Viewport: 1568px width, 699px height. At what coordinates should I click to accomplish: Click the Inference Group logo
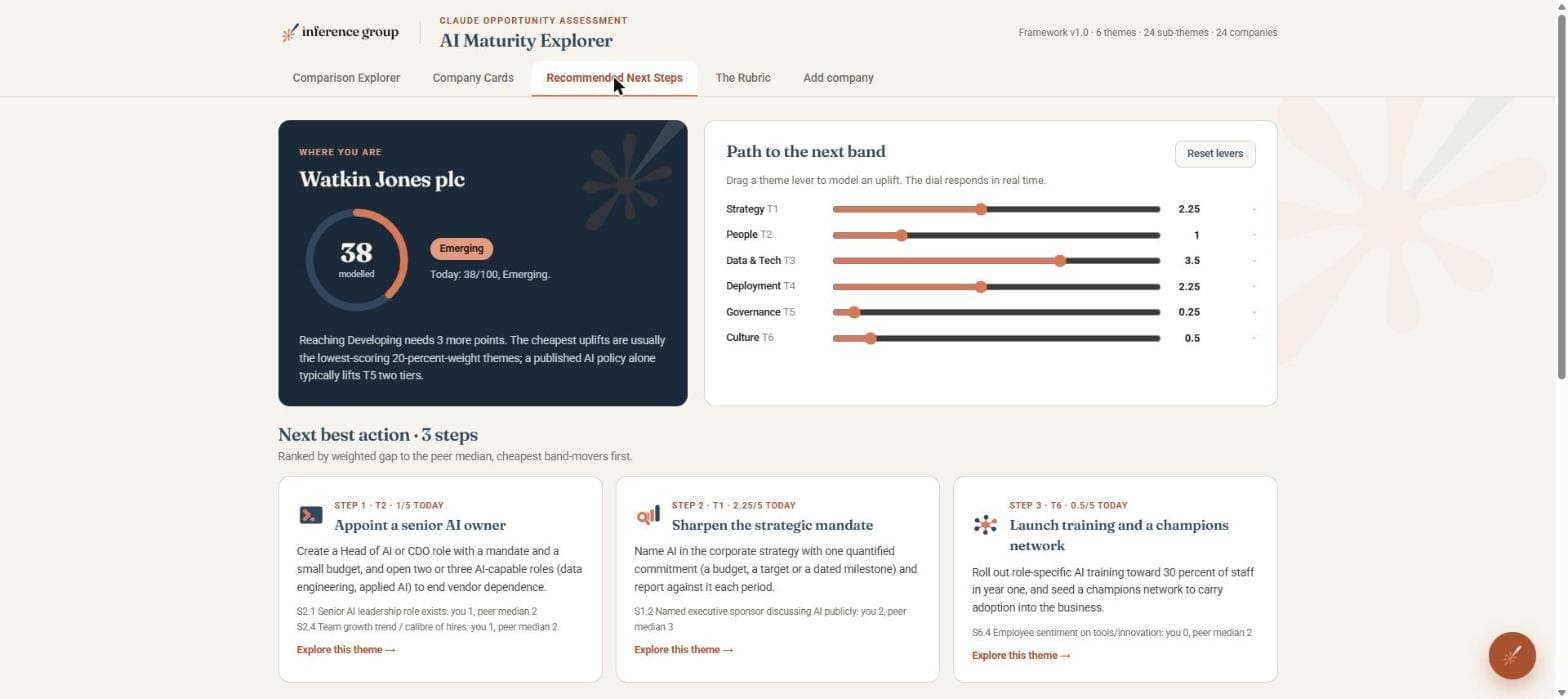pyautogui.click(x=340, y=32)
